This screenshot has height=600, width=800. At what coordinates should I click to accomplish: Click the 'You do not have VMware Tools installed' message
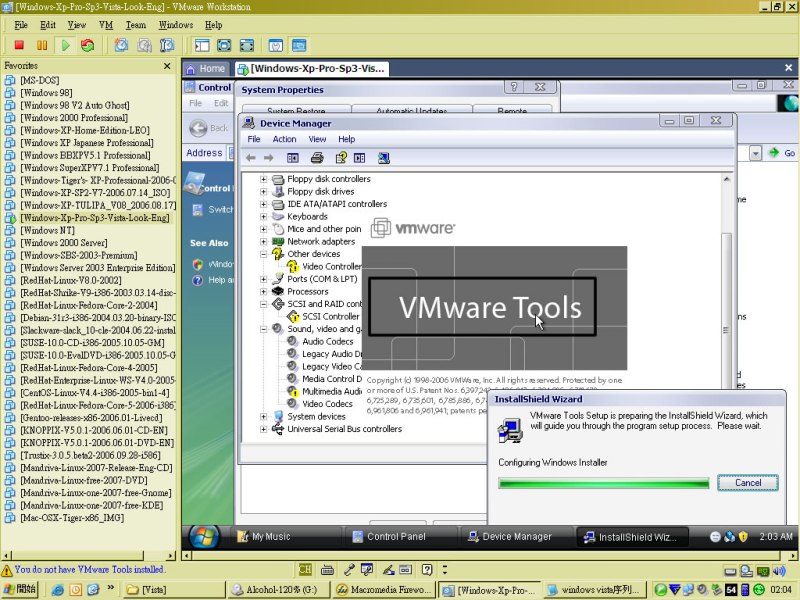point(90,570)
